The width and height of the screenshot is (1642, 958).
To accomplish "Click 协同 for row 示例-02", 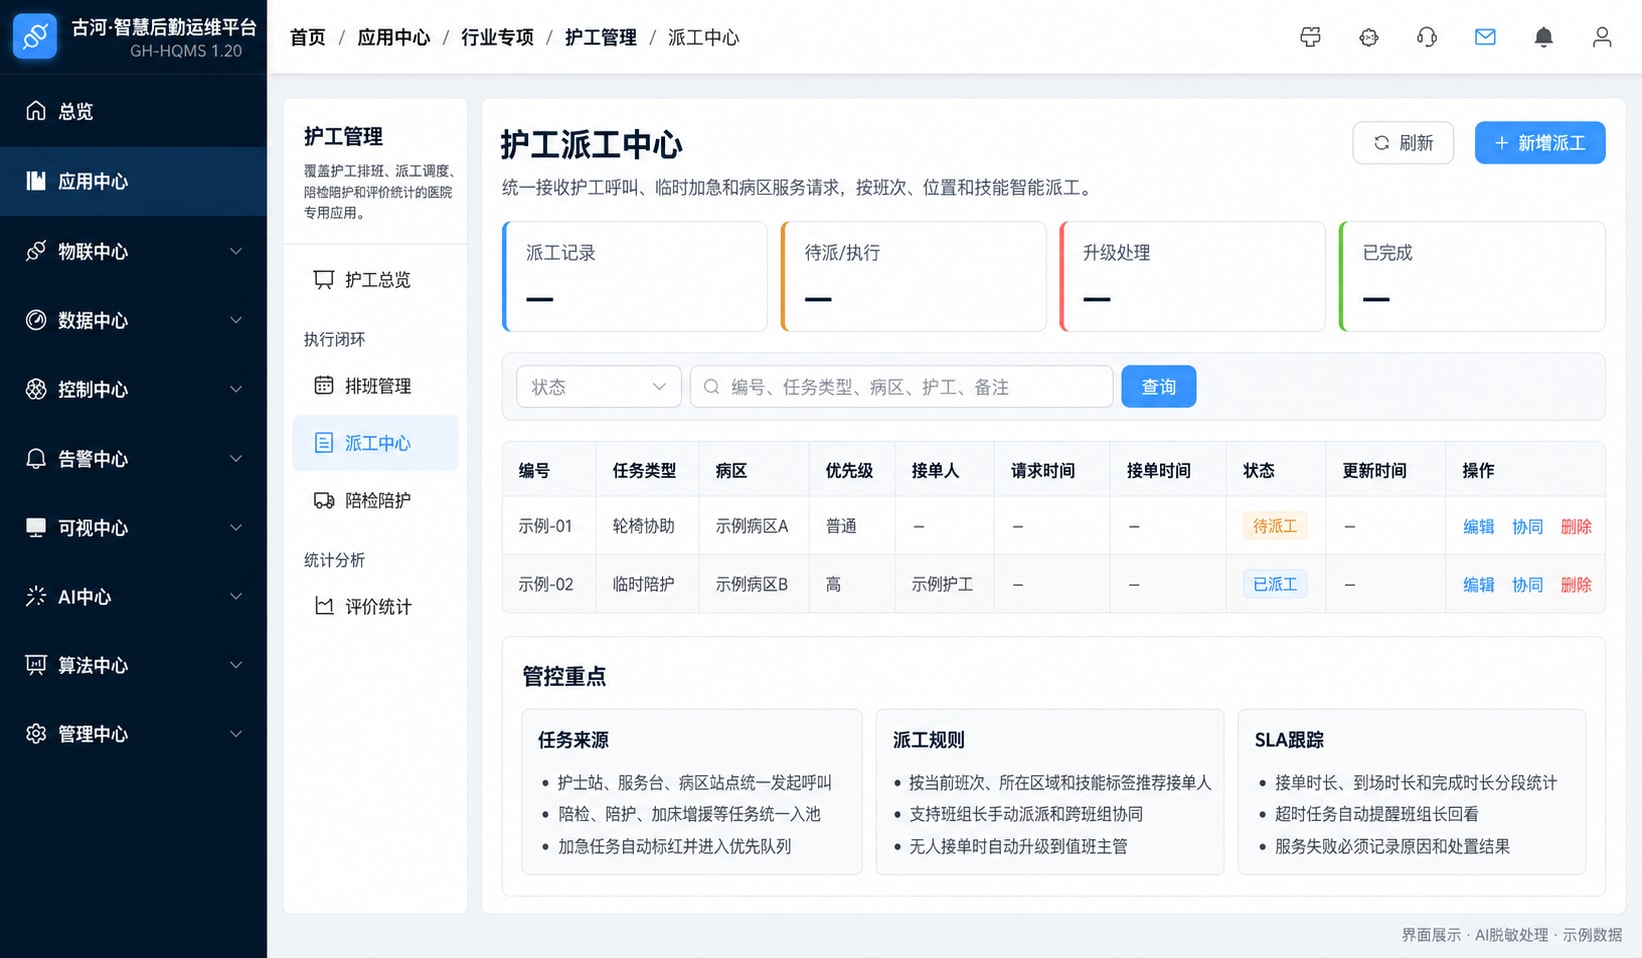I will [x=1527, y=585].
